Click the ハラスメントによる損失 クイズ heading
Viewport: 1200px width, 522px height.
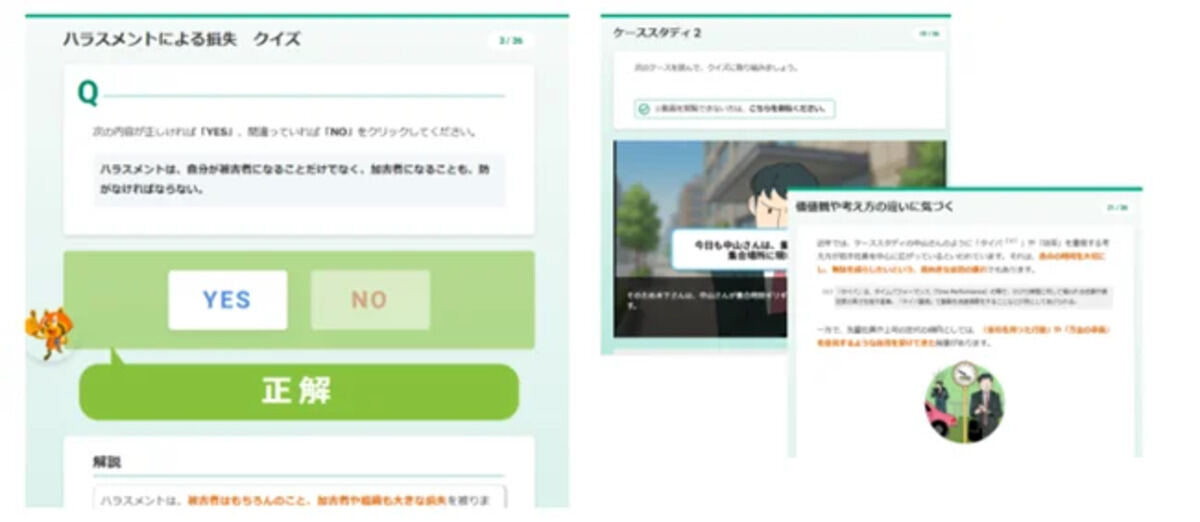coord(181,40)
